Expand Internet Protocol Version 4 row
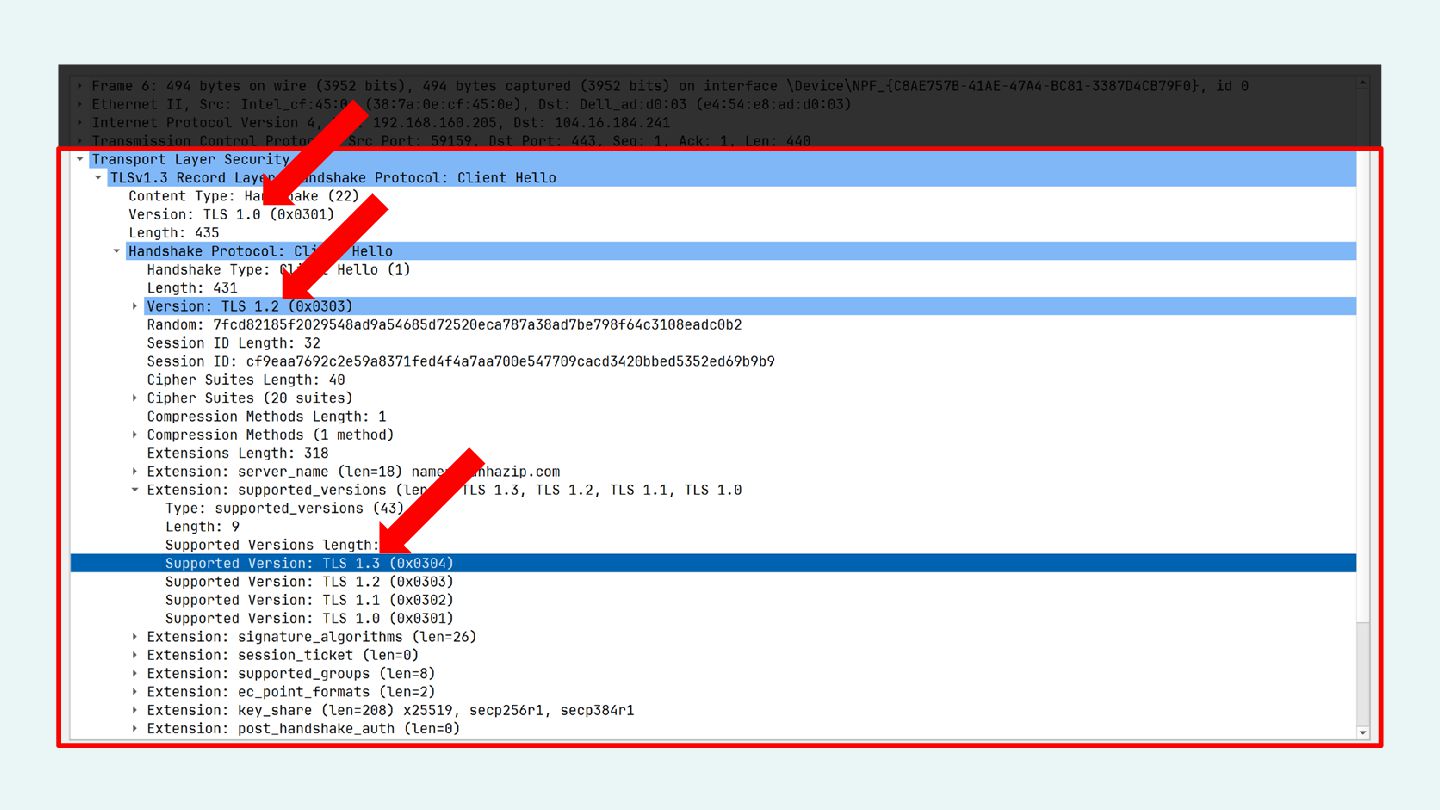This screenshot has width=1440, height=810. click(80, 123)
